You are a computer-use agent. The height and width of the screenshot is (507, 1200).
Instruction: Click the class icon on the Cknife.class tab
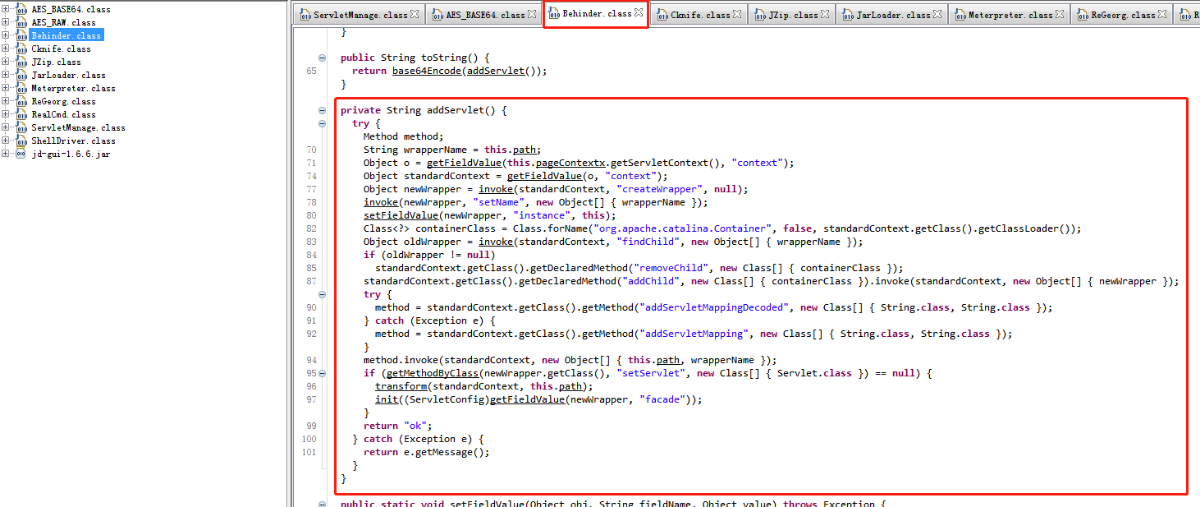click(x=662, y=15)
